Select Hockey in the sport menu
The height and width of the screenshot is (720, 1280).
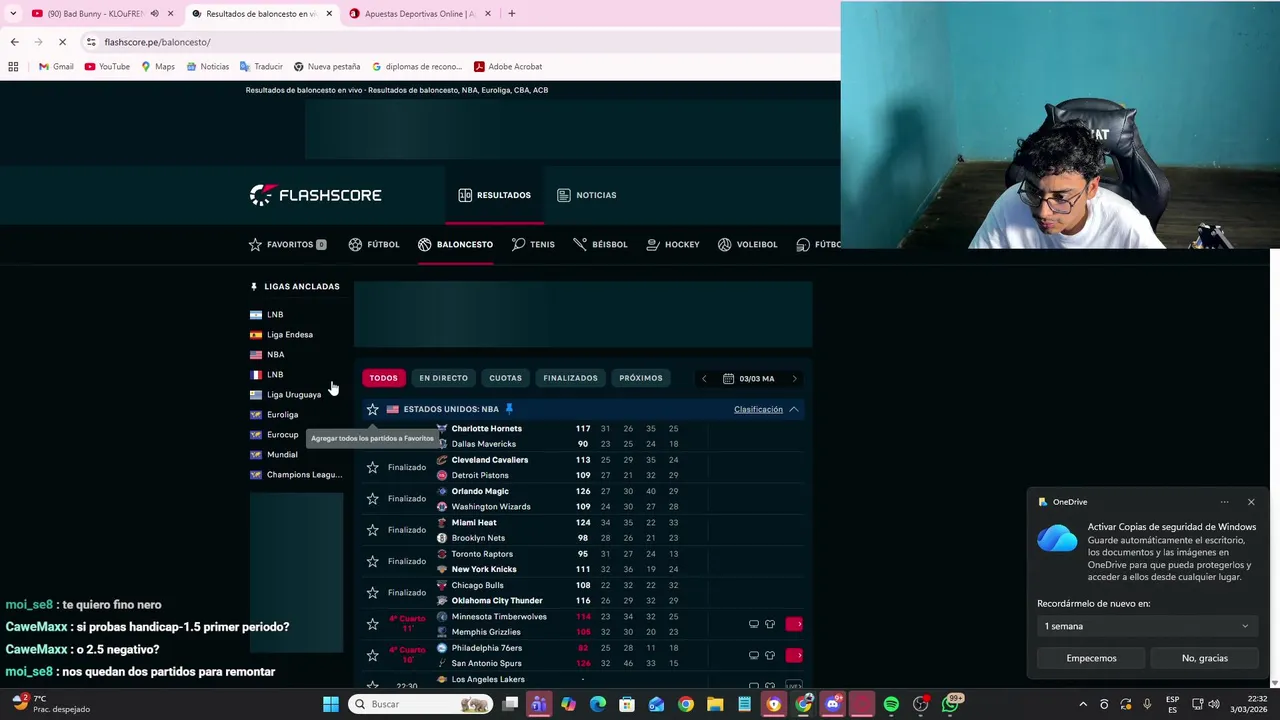[x=672, y=244]
